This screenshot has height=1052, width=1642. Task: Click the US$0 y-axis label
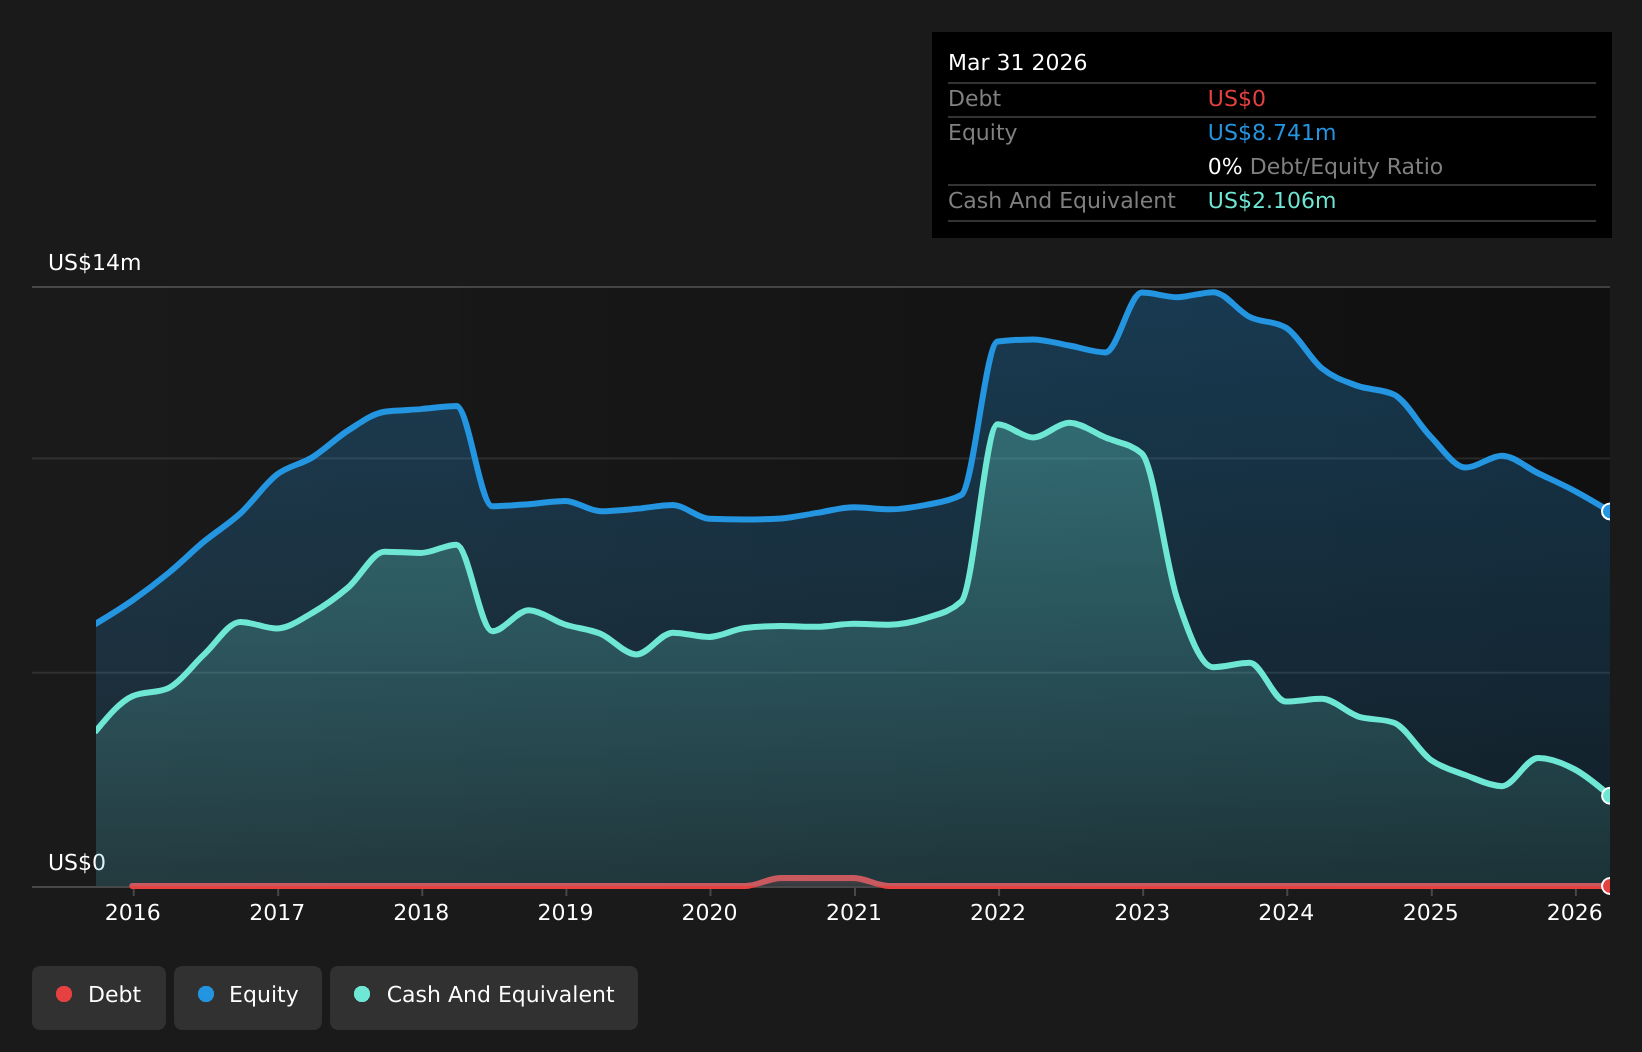coord(77,863)
